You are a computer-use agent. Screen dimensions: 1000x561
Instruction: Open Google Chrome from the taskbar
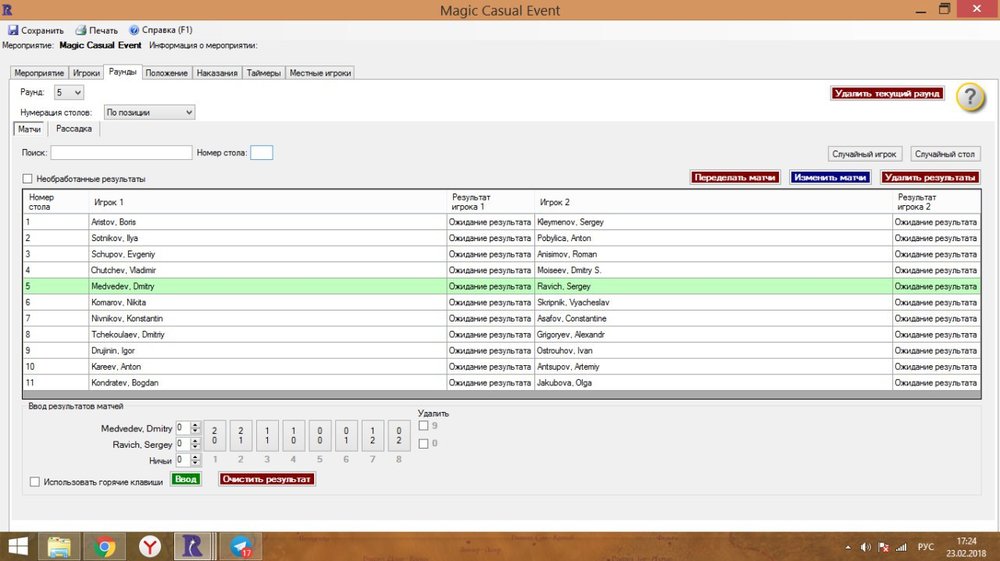pyautogui.click(x=103, y=546)
